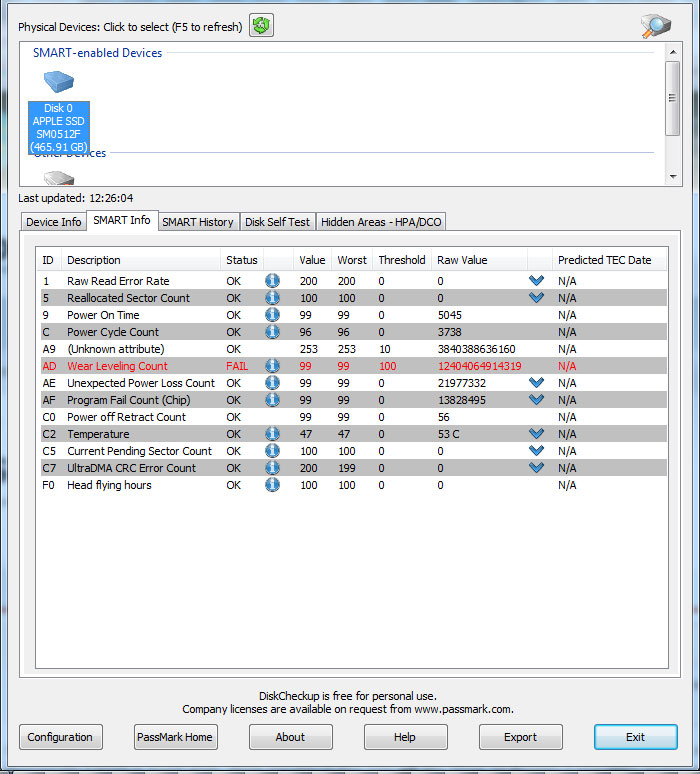Open info icon for Raw Read Error Rate
Image resolution: width=700 pixels, height=774 pixels.
click(272, 281)
